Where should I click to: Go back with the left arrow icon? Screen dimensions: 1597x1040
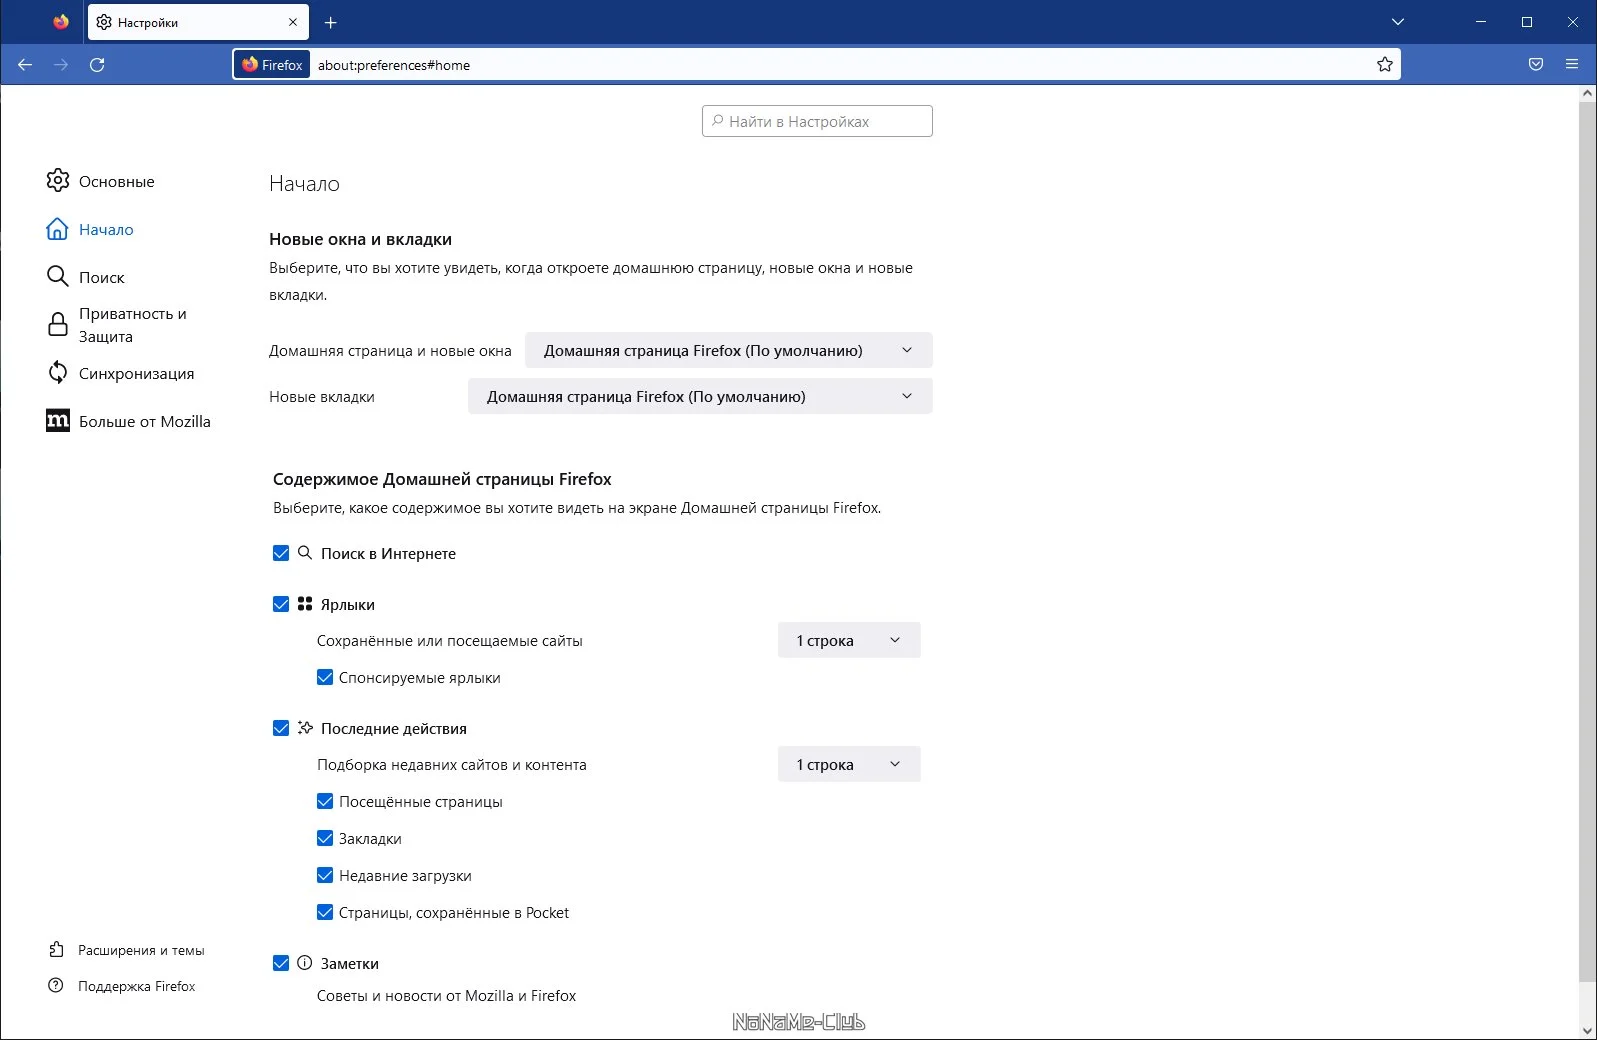click(x=25, y=65)
